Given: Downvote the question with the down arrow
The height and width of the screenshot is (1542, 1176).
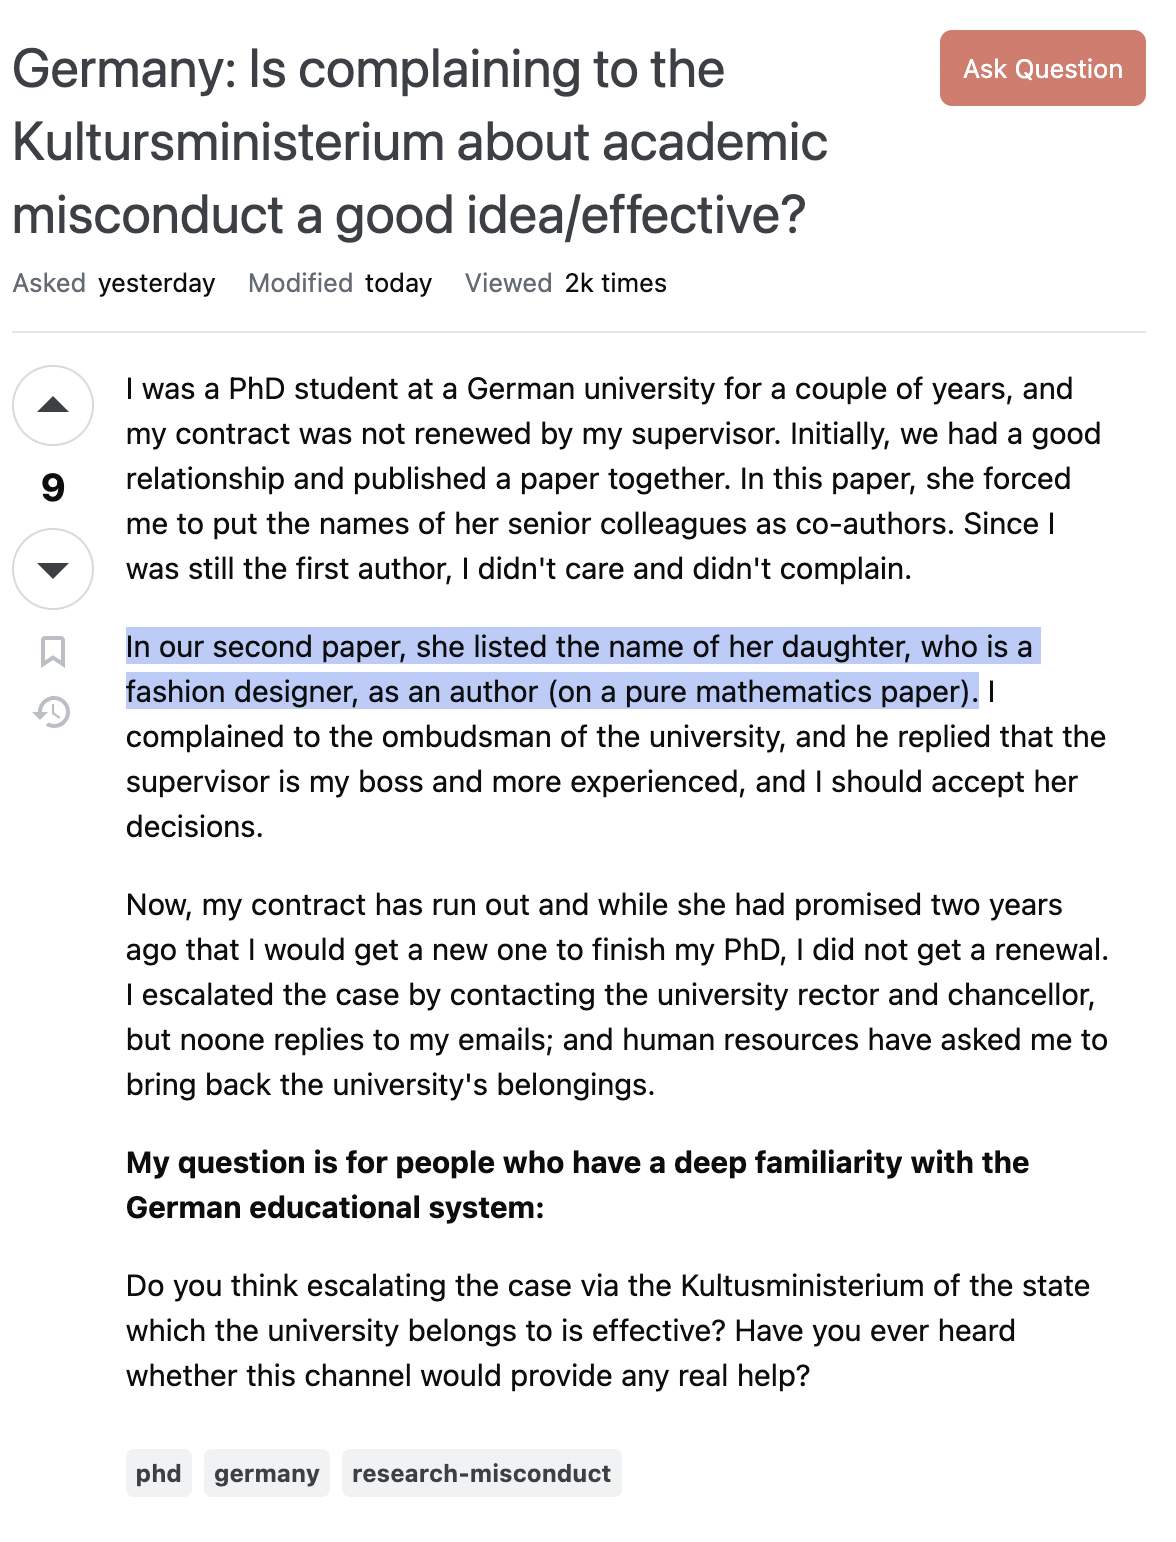Looking at the screenshot, I should pyautogui.click(x=53, y=569).
